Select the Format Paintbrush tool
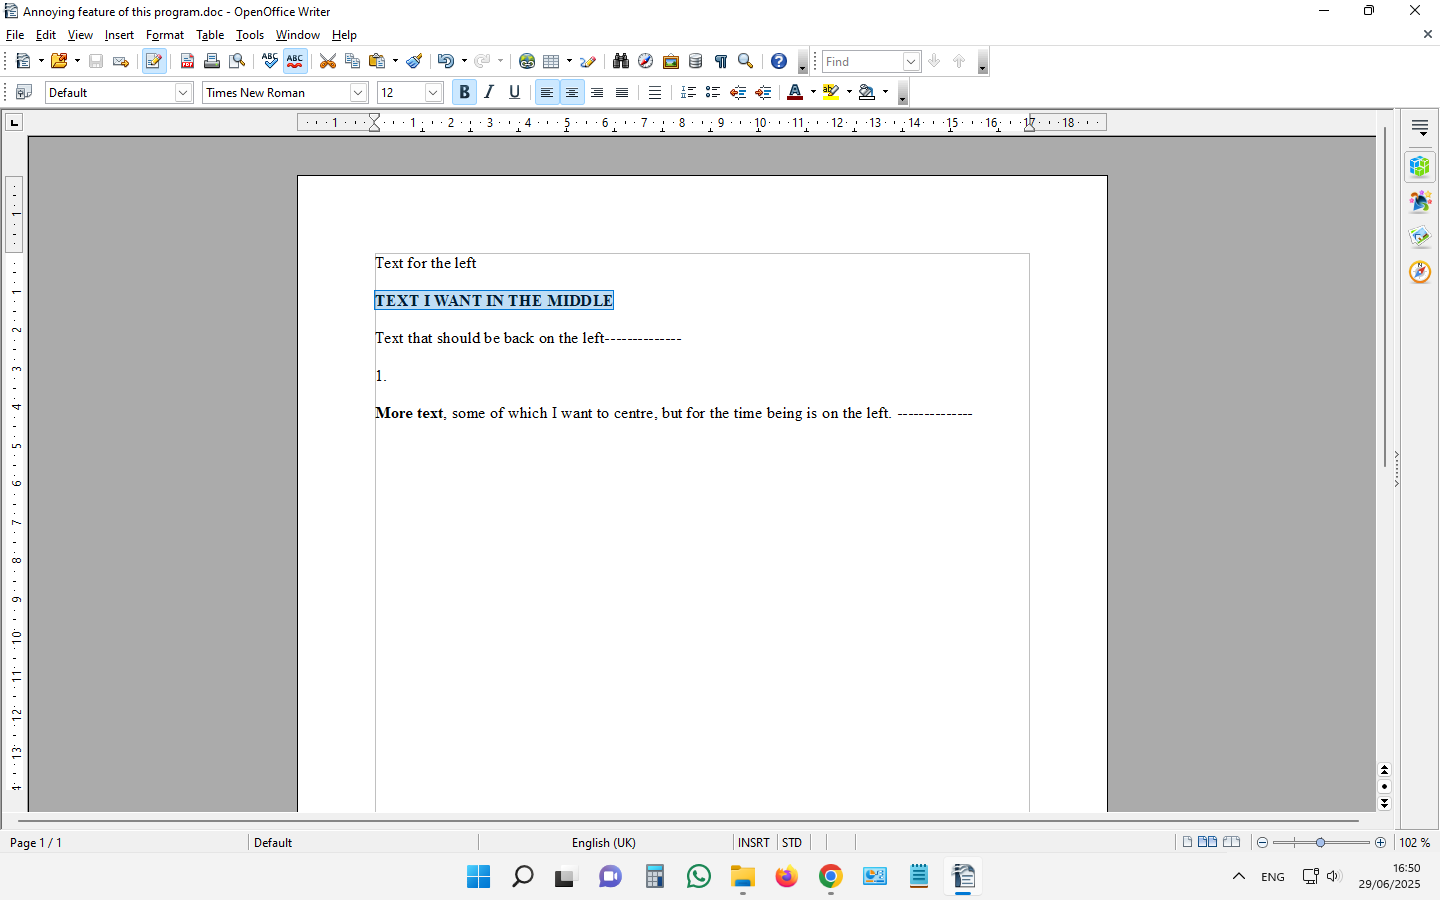This screenshot has width=1440, height=900. click(x=414, y=61)
